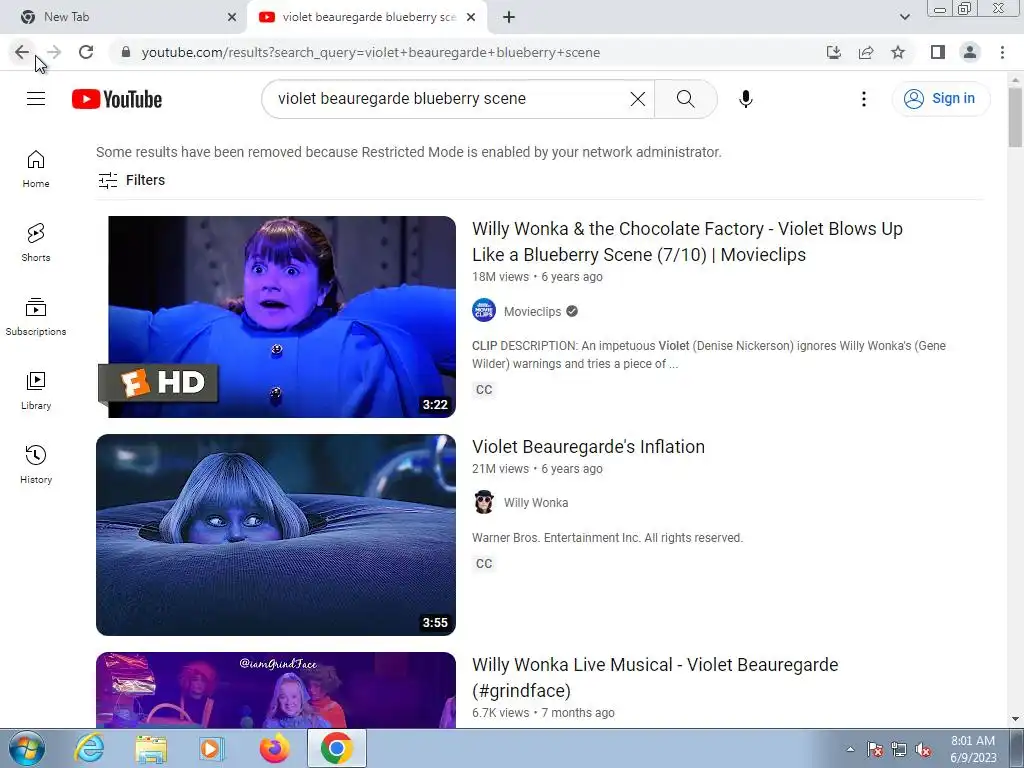Submit search with the magnifier button
Image resolution: width=1024 pixels, height=768 pixels.
click(686, 99)
